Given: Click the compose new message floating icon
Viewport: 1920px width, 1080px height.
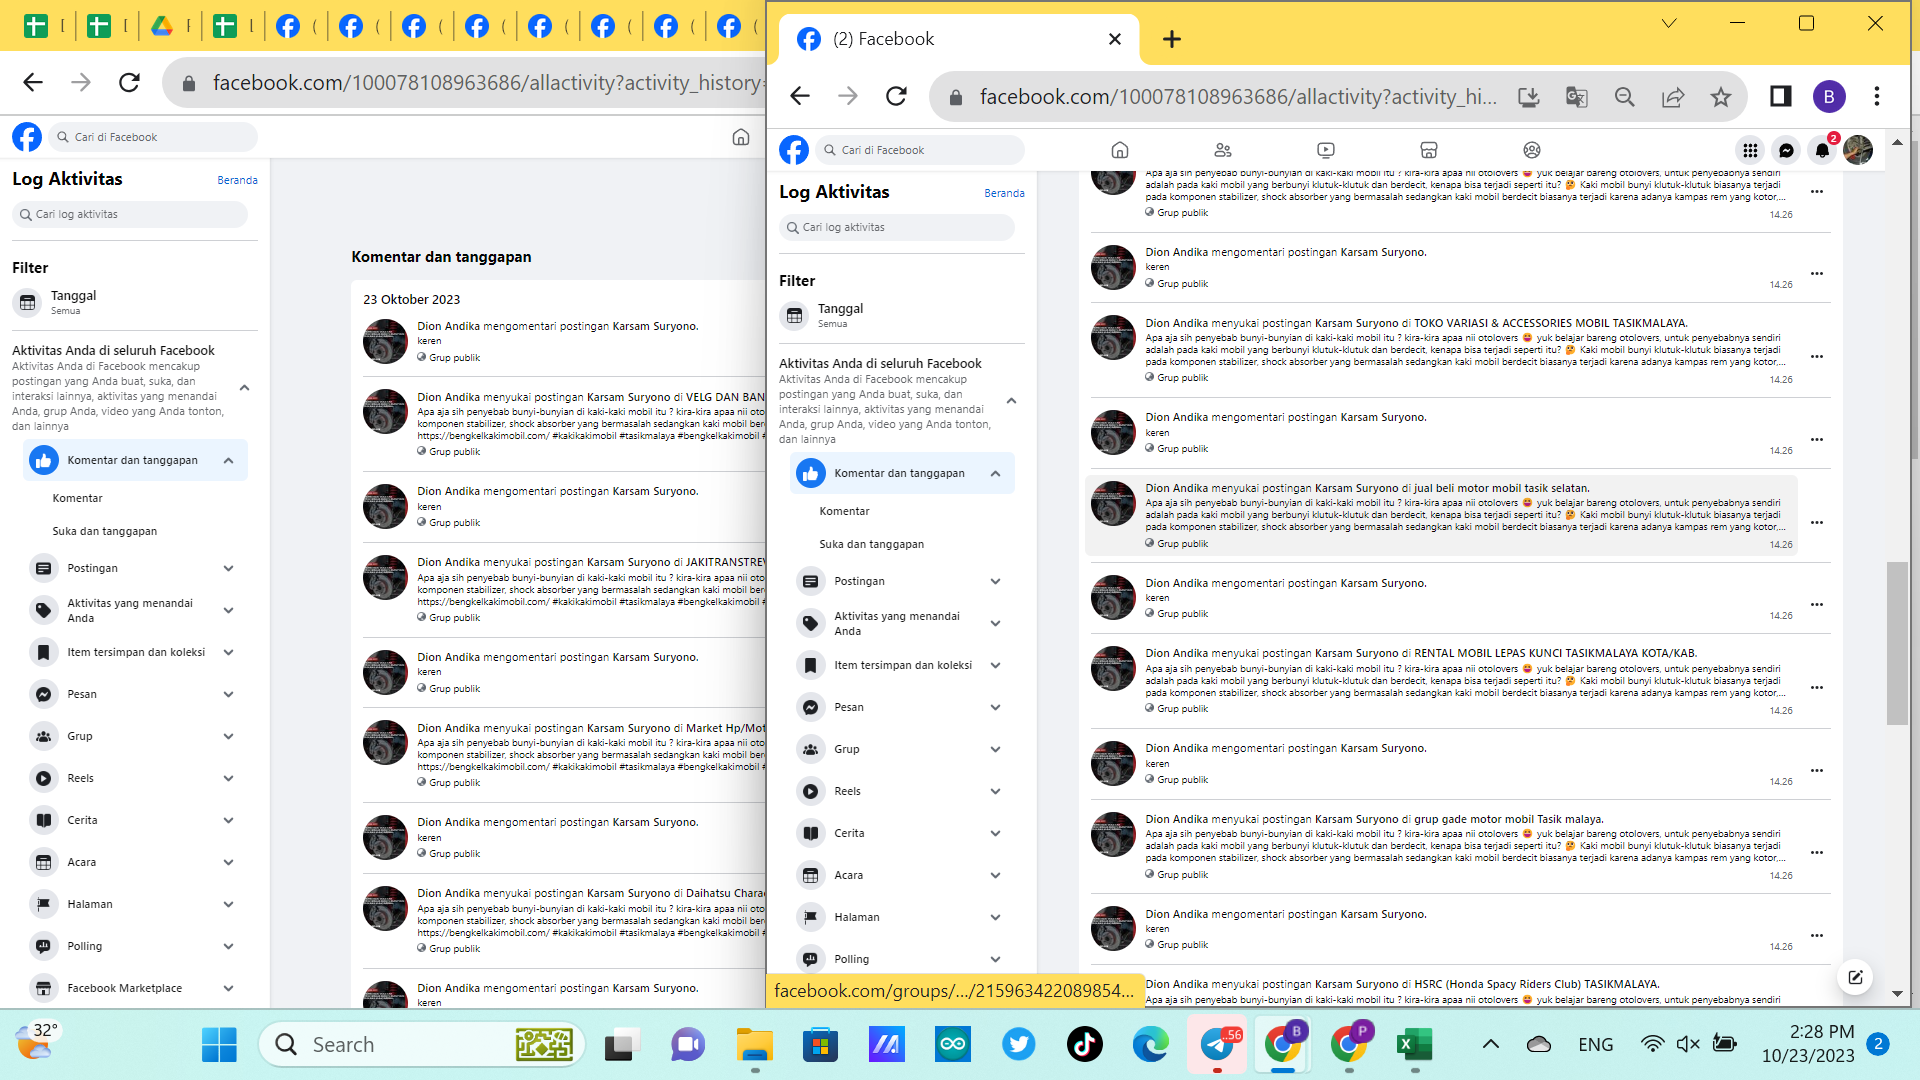Looking at the screenshot, I should click(1855, 977).
